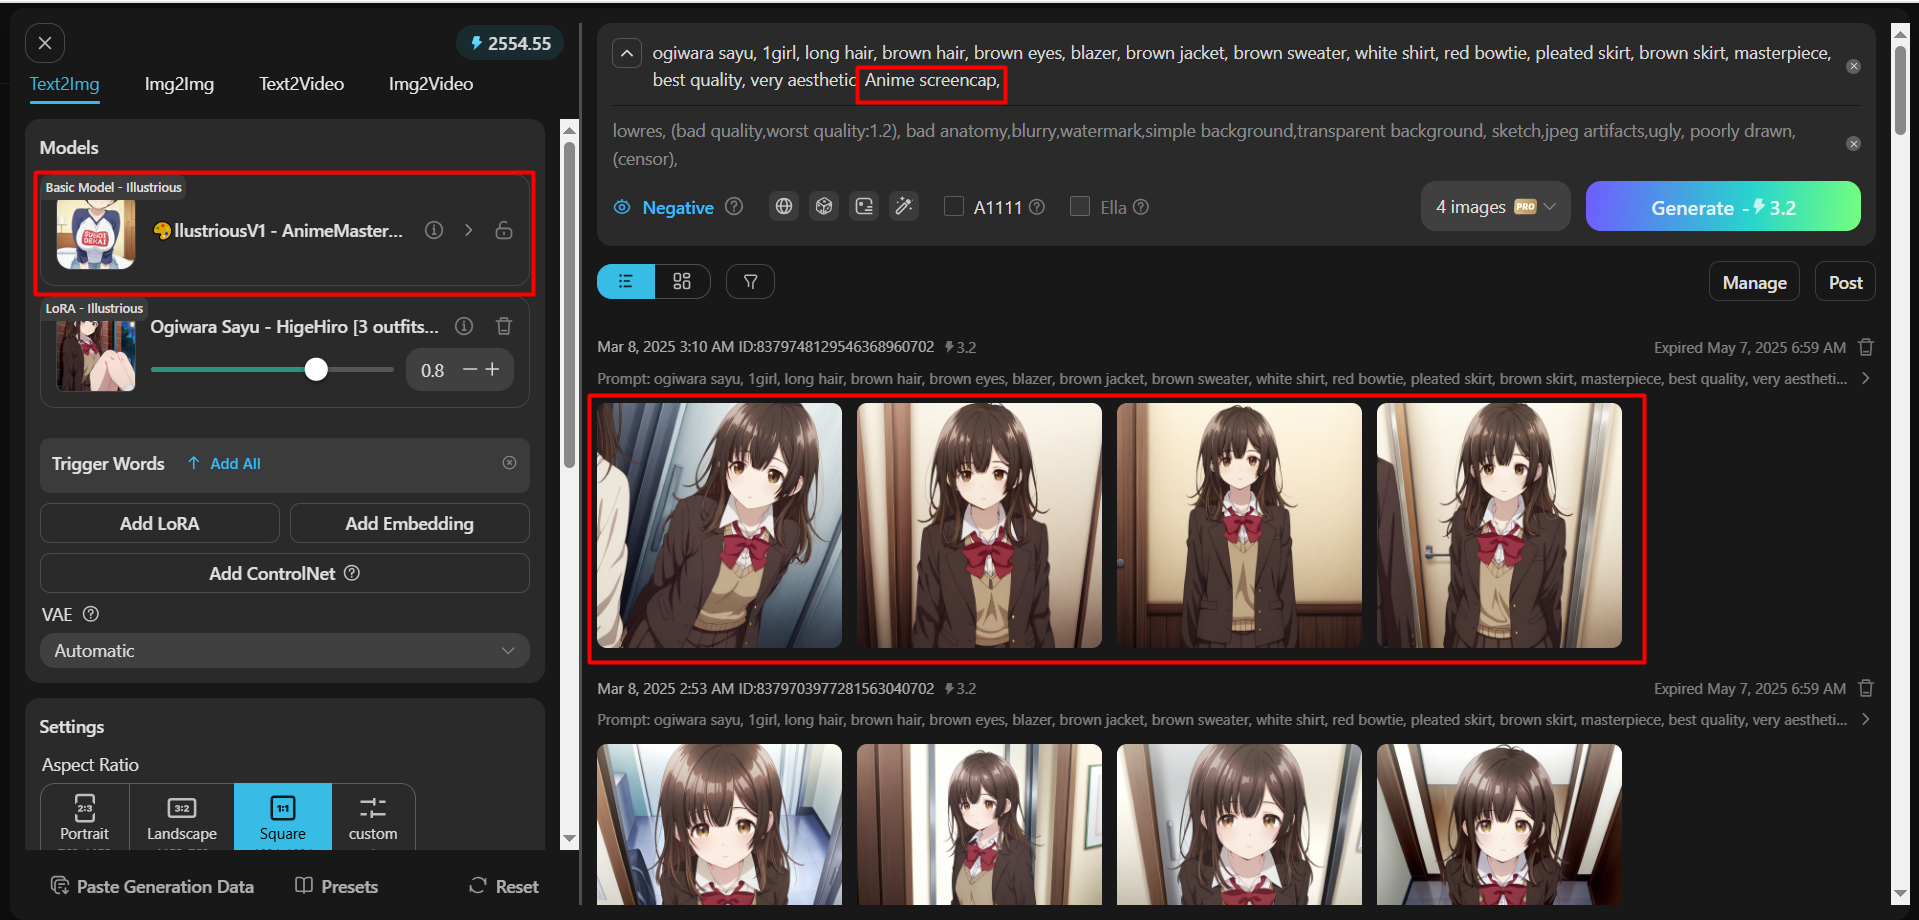Open first image of 3:10 AM generation
The height and width of the screenshot is (920, 1919).
coord(719,525)
